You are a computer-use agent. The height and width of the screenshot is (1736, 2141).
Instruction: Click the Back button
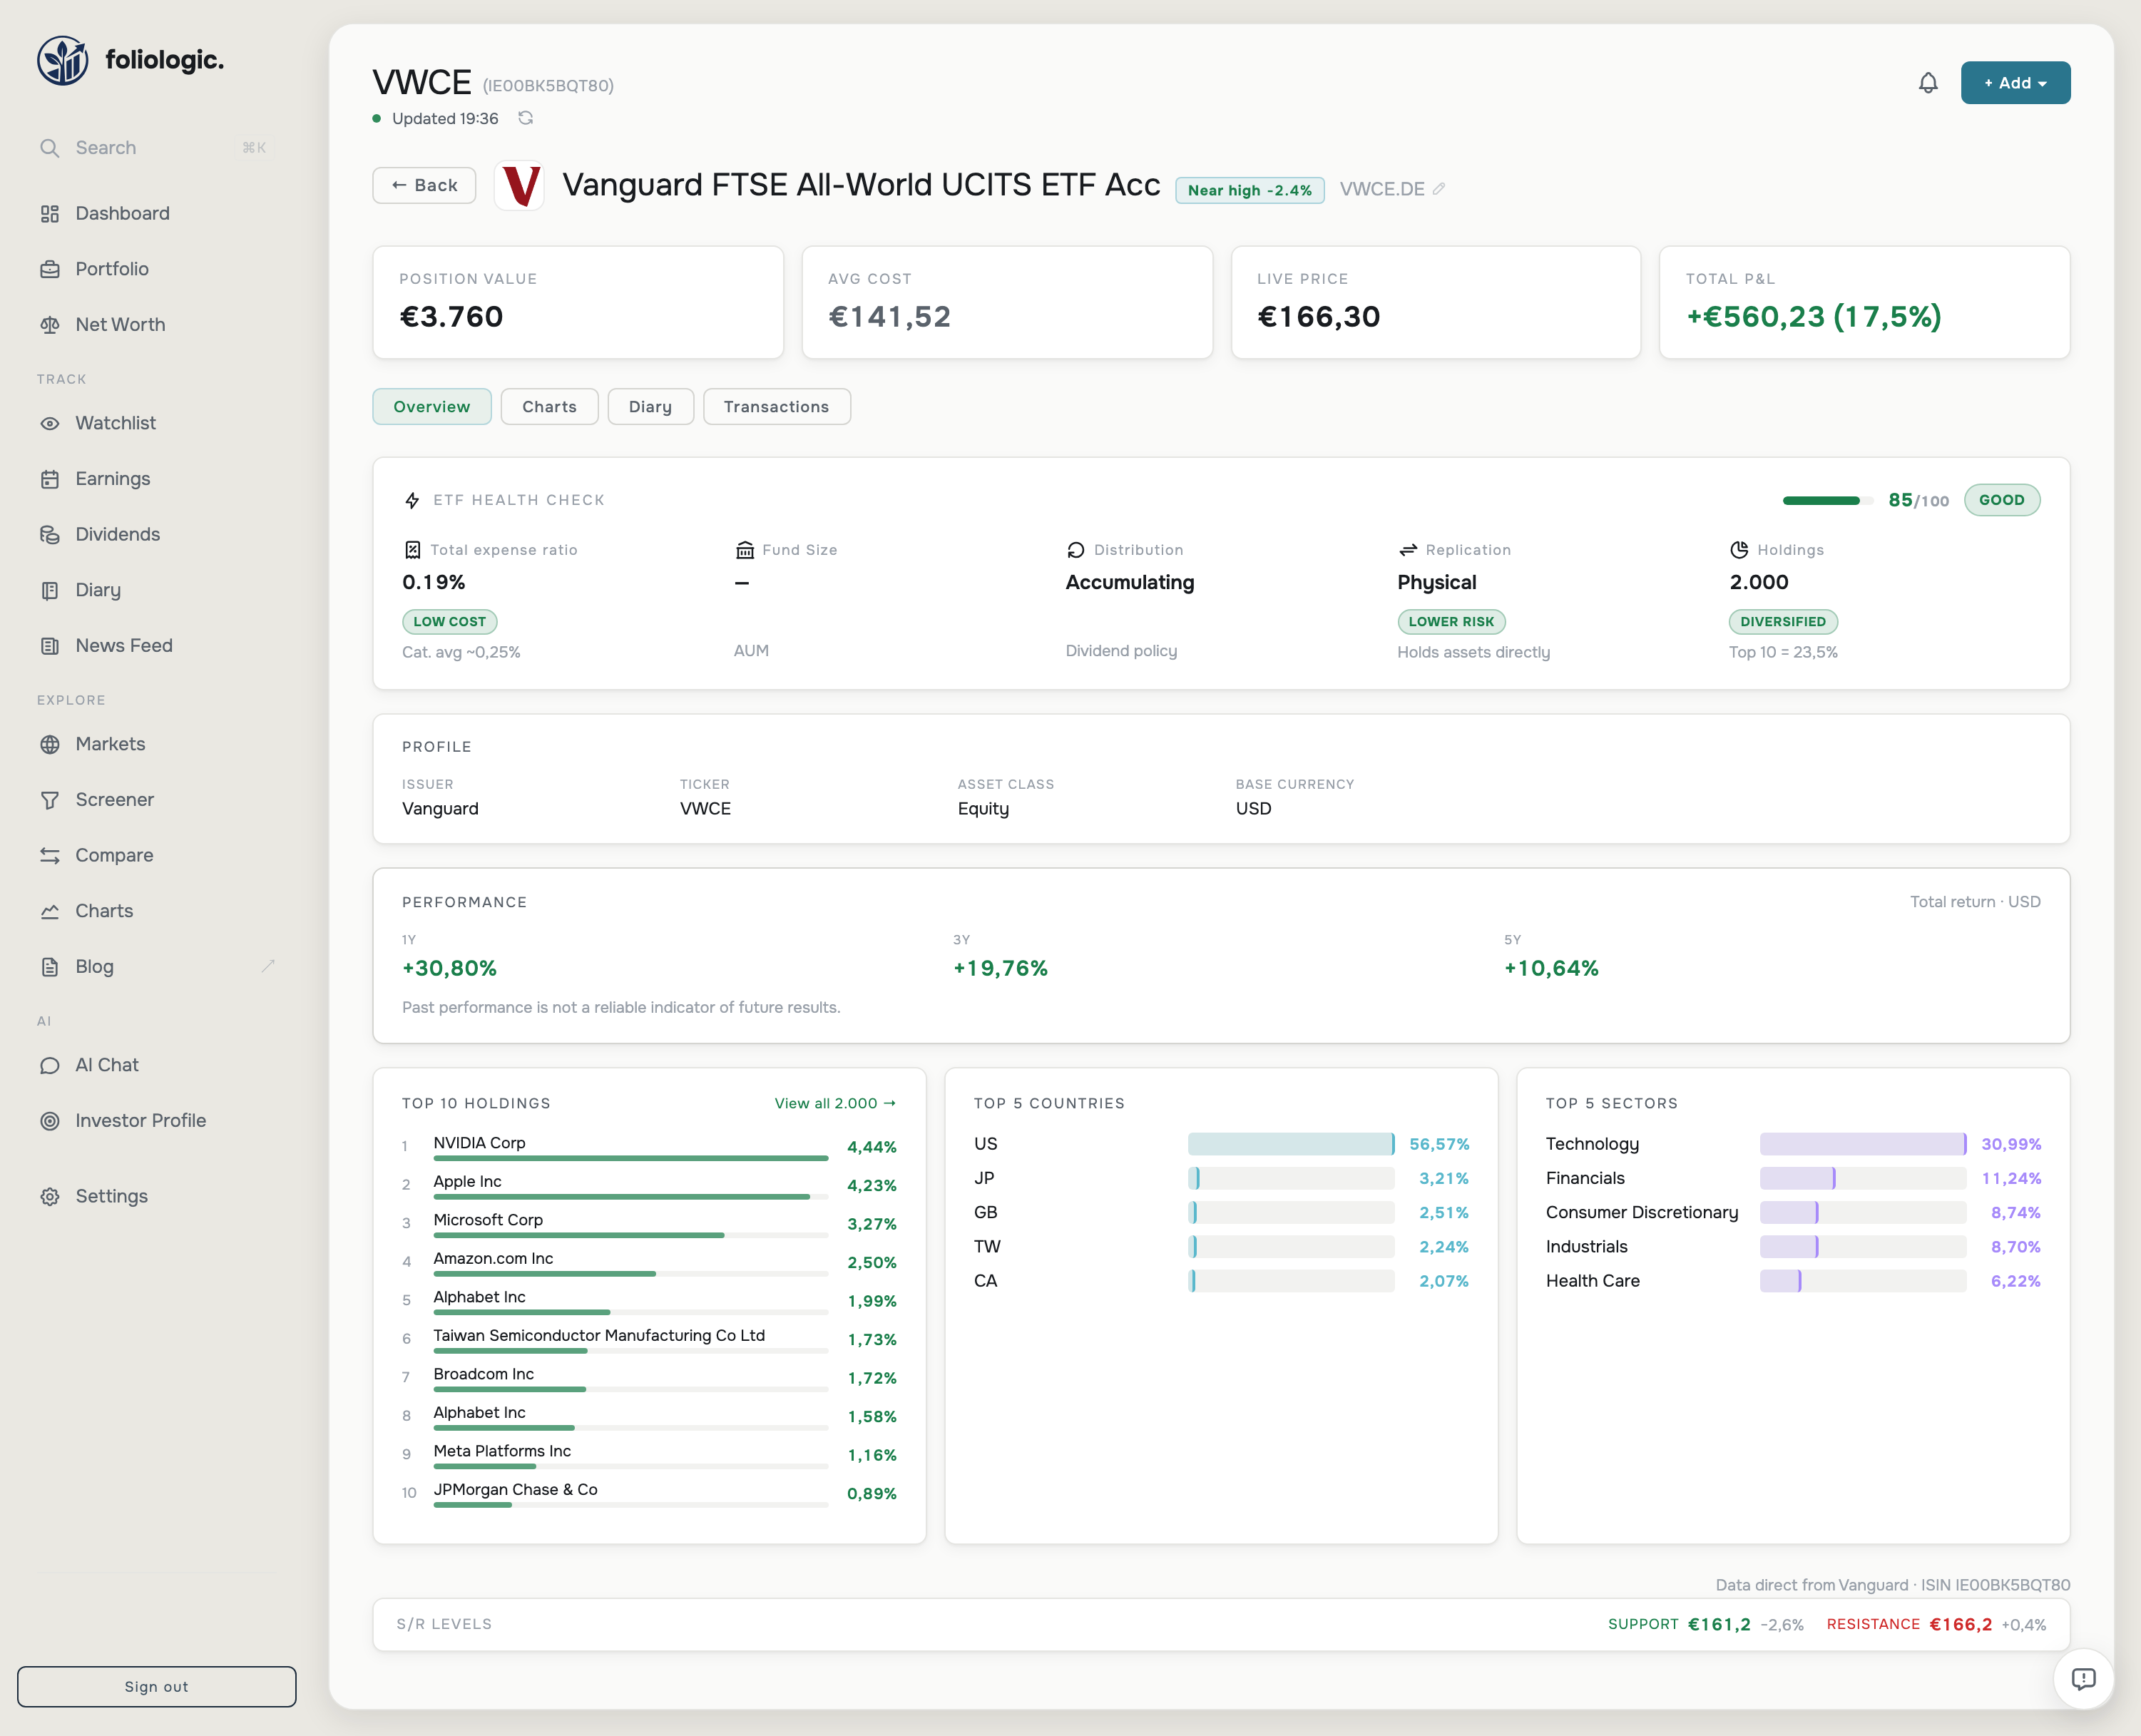[424, 186]
